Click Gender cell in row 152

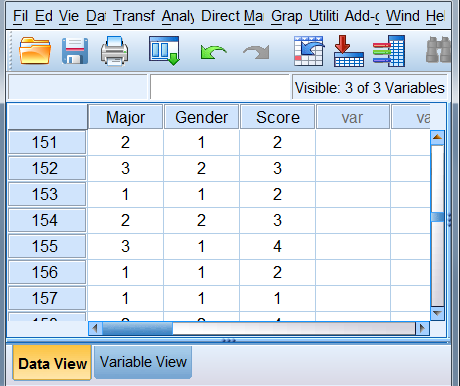[201, 168]
